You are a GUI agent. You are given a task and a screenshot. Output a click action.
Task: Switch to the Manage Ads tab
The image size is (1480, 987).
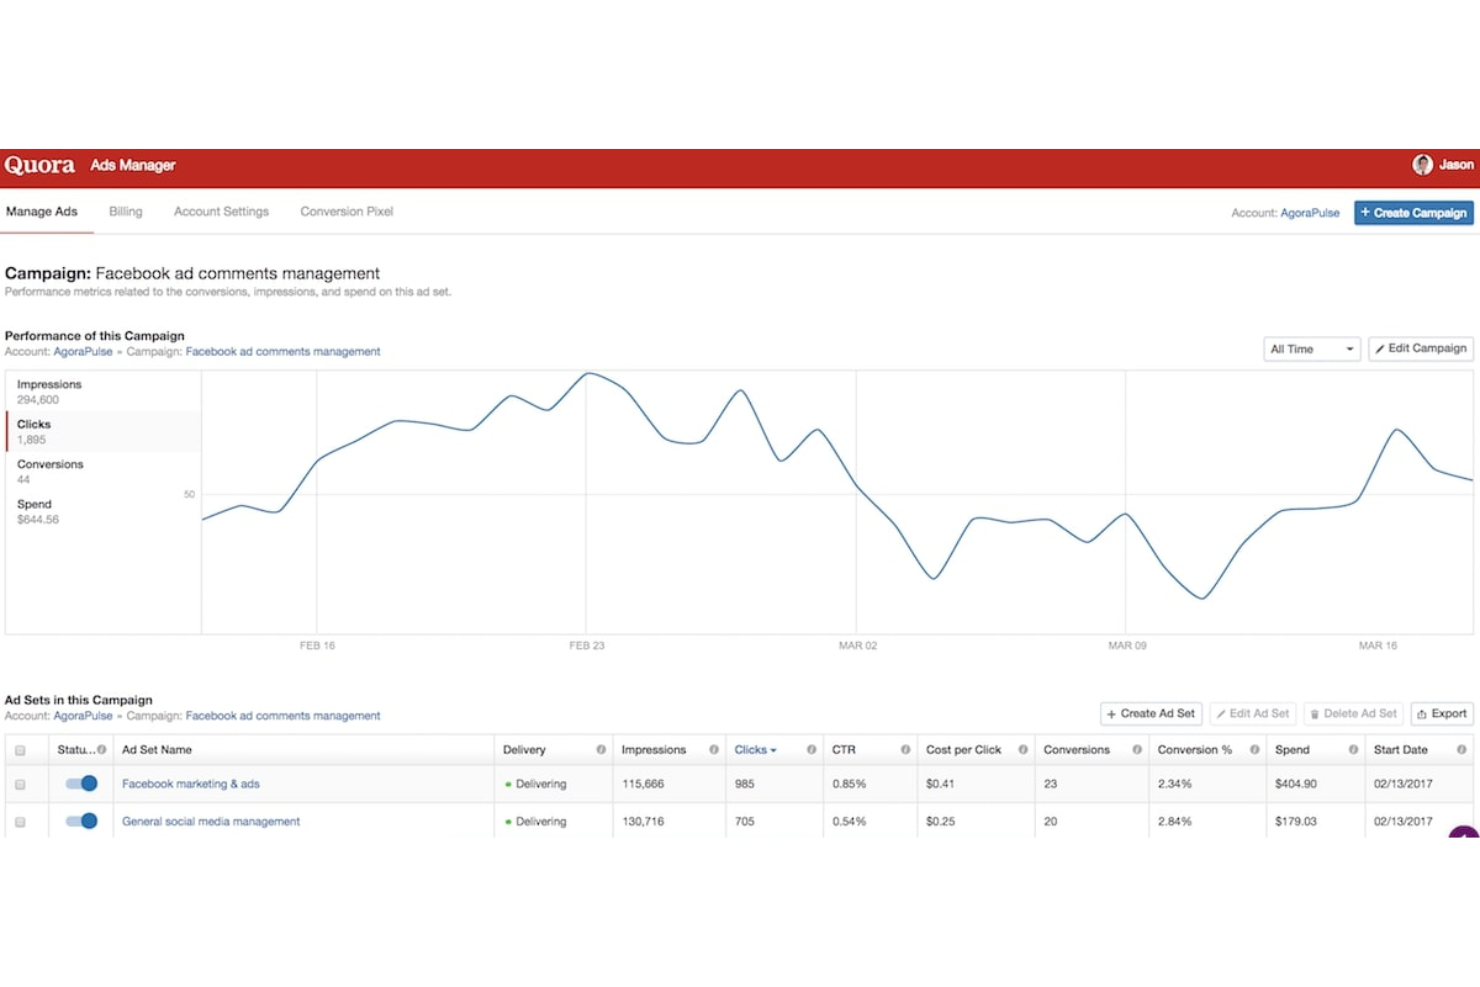pos(42,212)
